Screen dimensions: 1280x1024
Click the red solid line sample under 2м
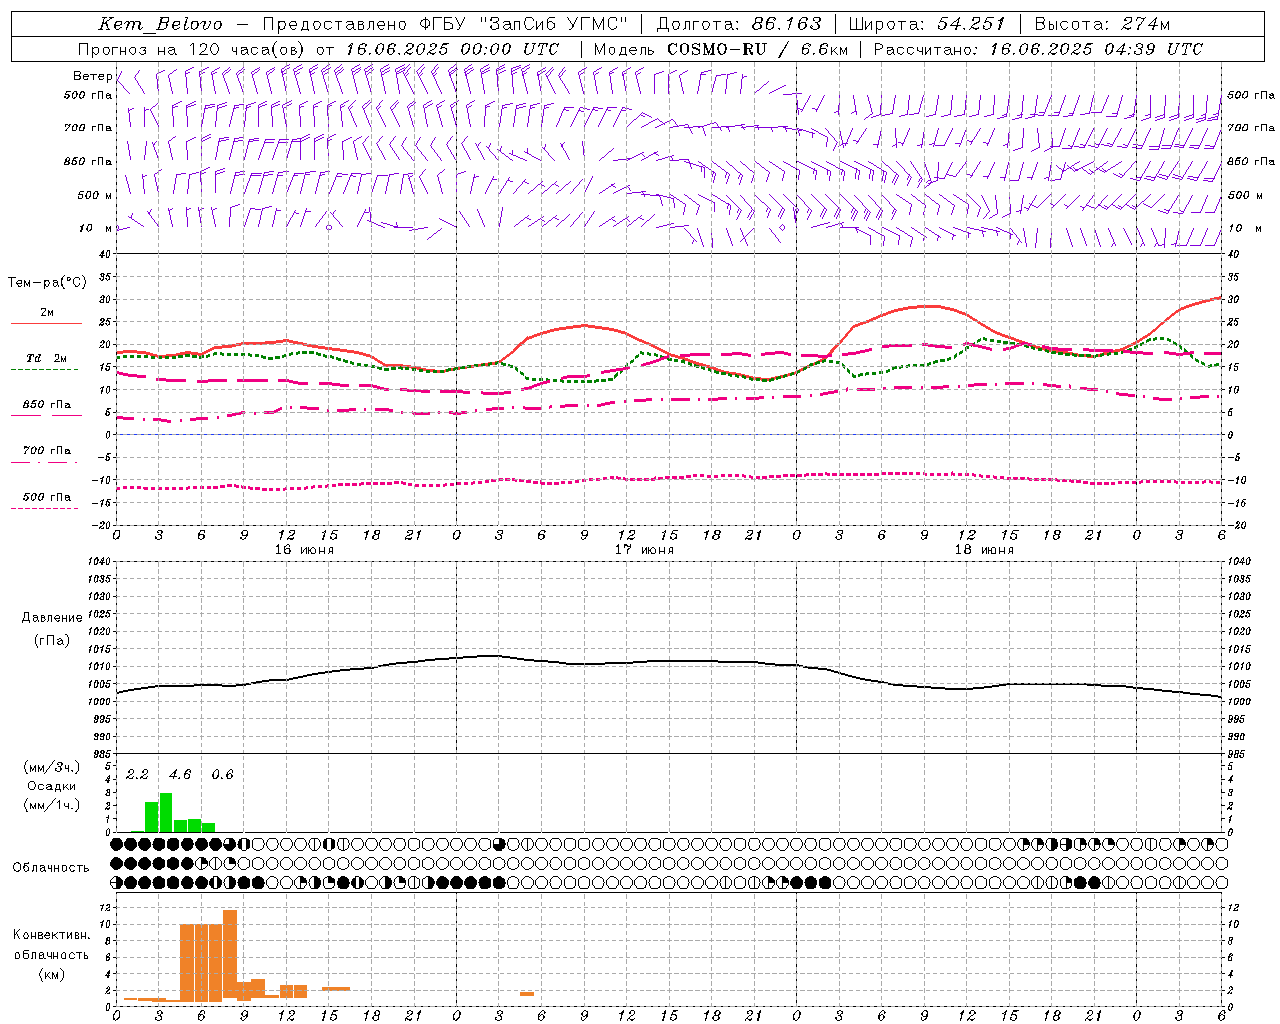click(46, 323)
